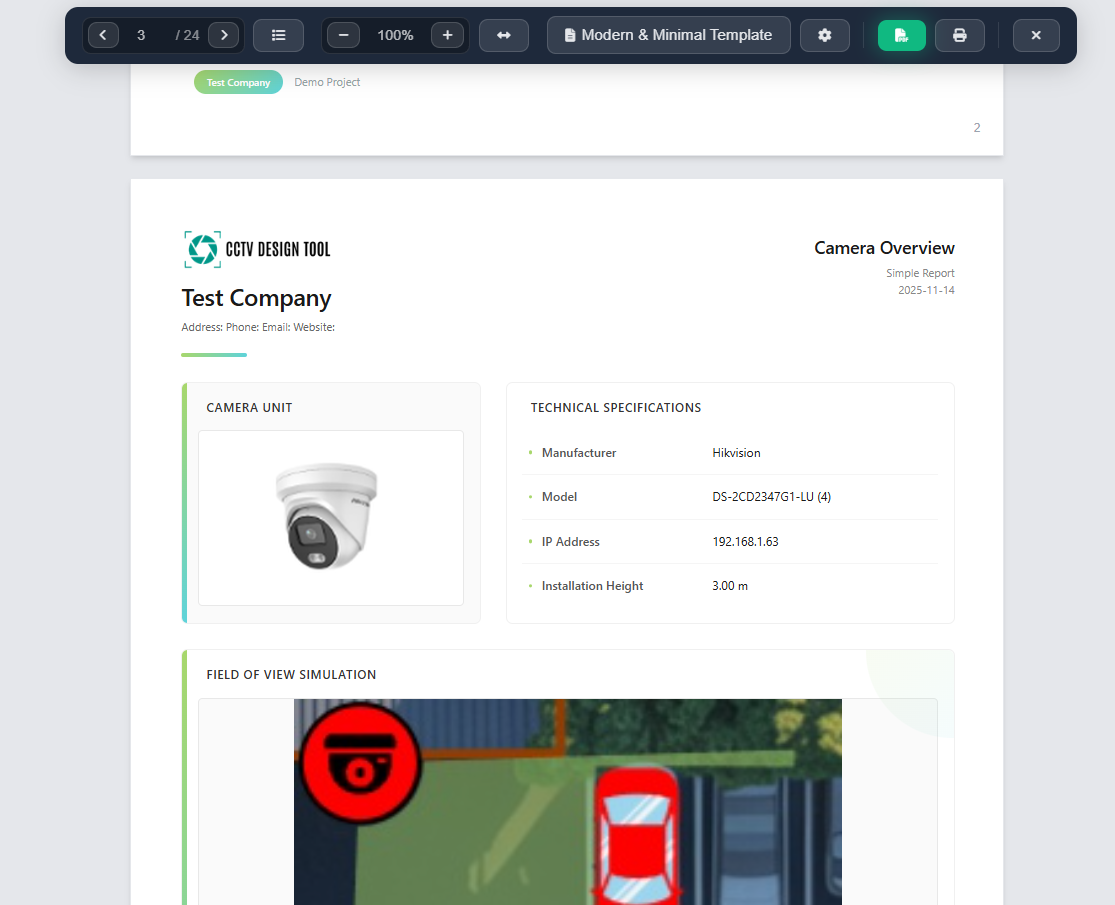Open the page thumbnails list
The width and height of the screenshot is (1115, 905).
[278, 34]
